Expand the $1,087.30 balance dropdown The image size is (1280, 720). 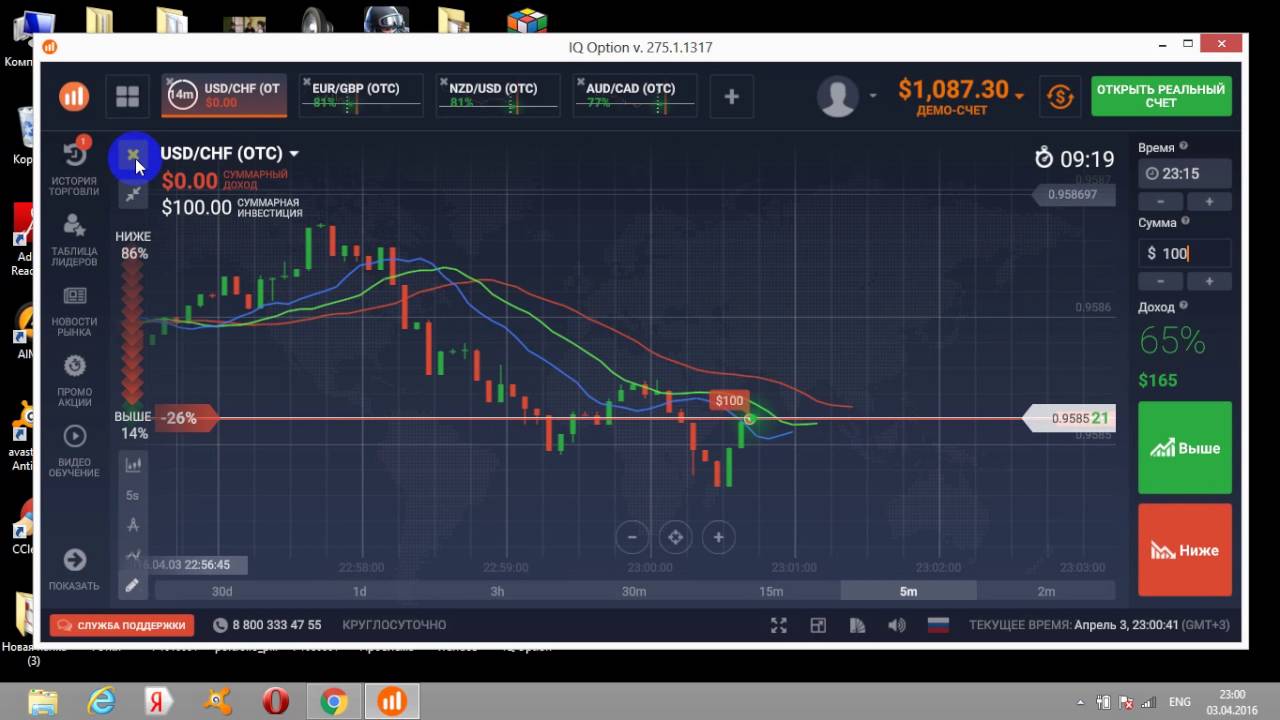(1019, 95)
